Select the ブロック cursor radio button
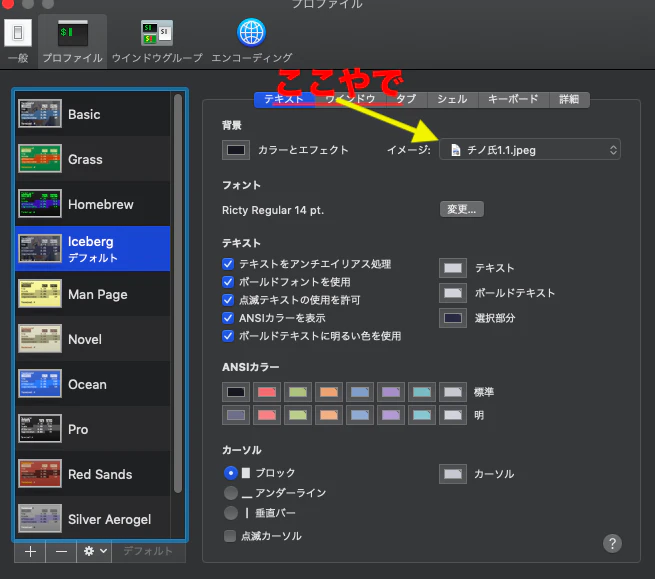 click(x=231, y=473)
